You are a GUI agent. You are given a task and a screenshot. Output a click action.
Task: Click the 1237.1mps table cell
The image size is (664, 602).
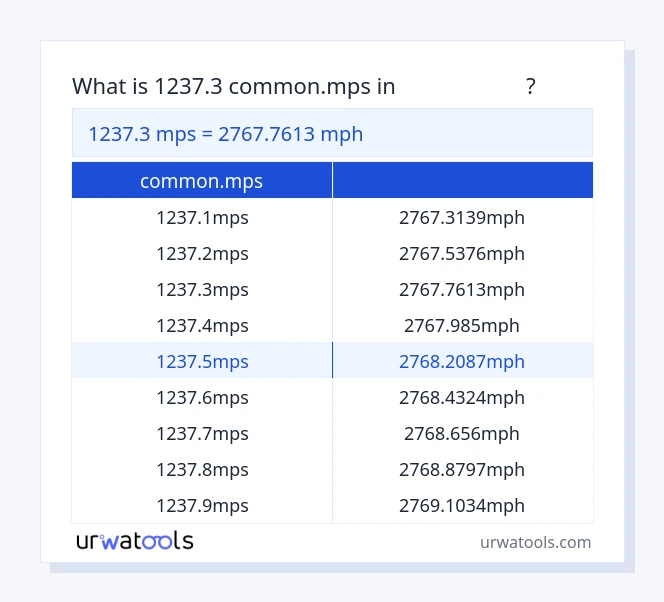click(x=202, y=217)
